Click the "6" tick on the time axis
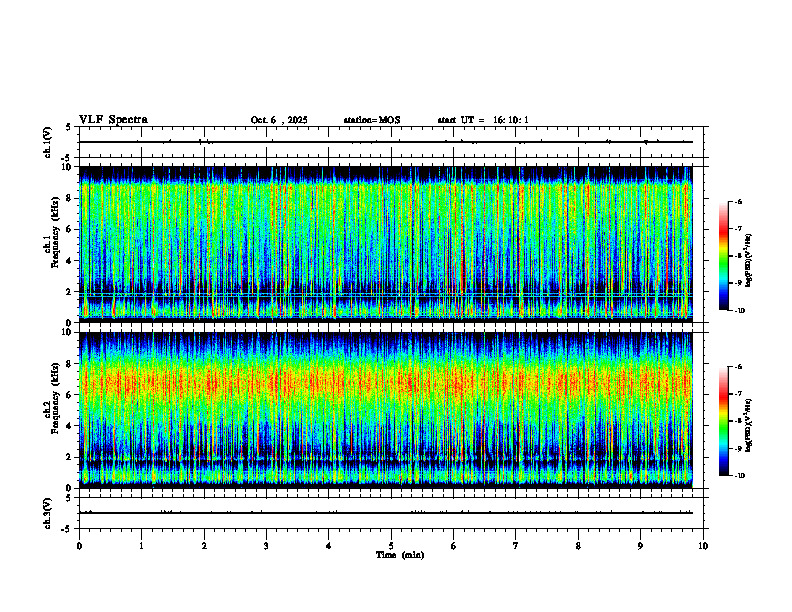 click(x=453, y=546)
